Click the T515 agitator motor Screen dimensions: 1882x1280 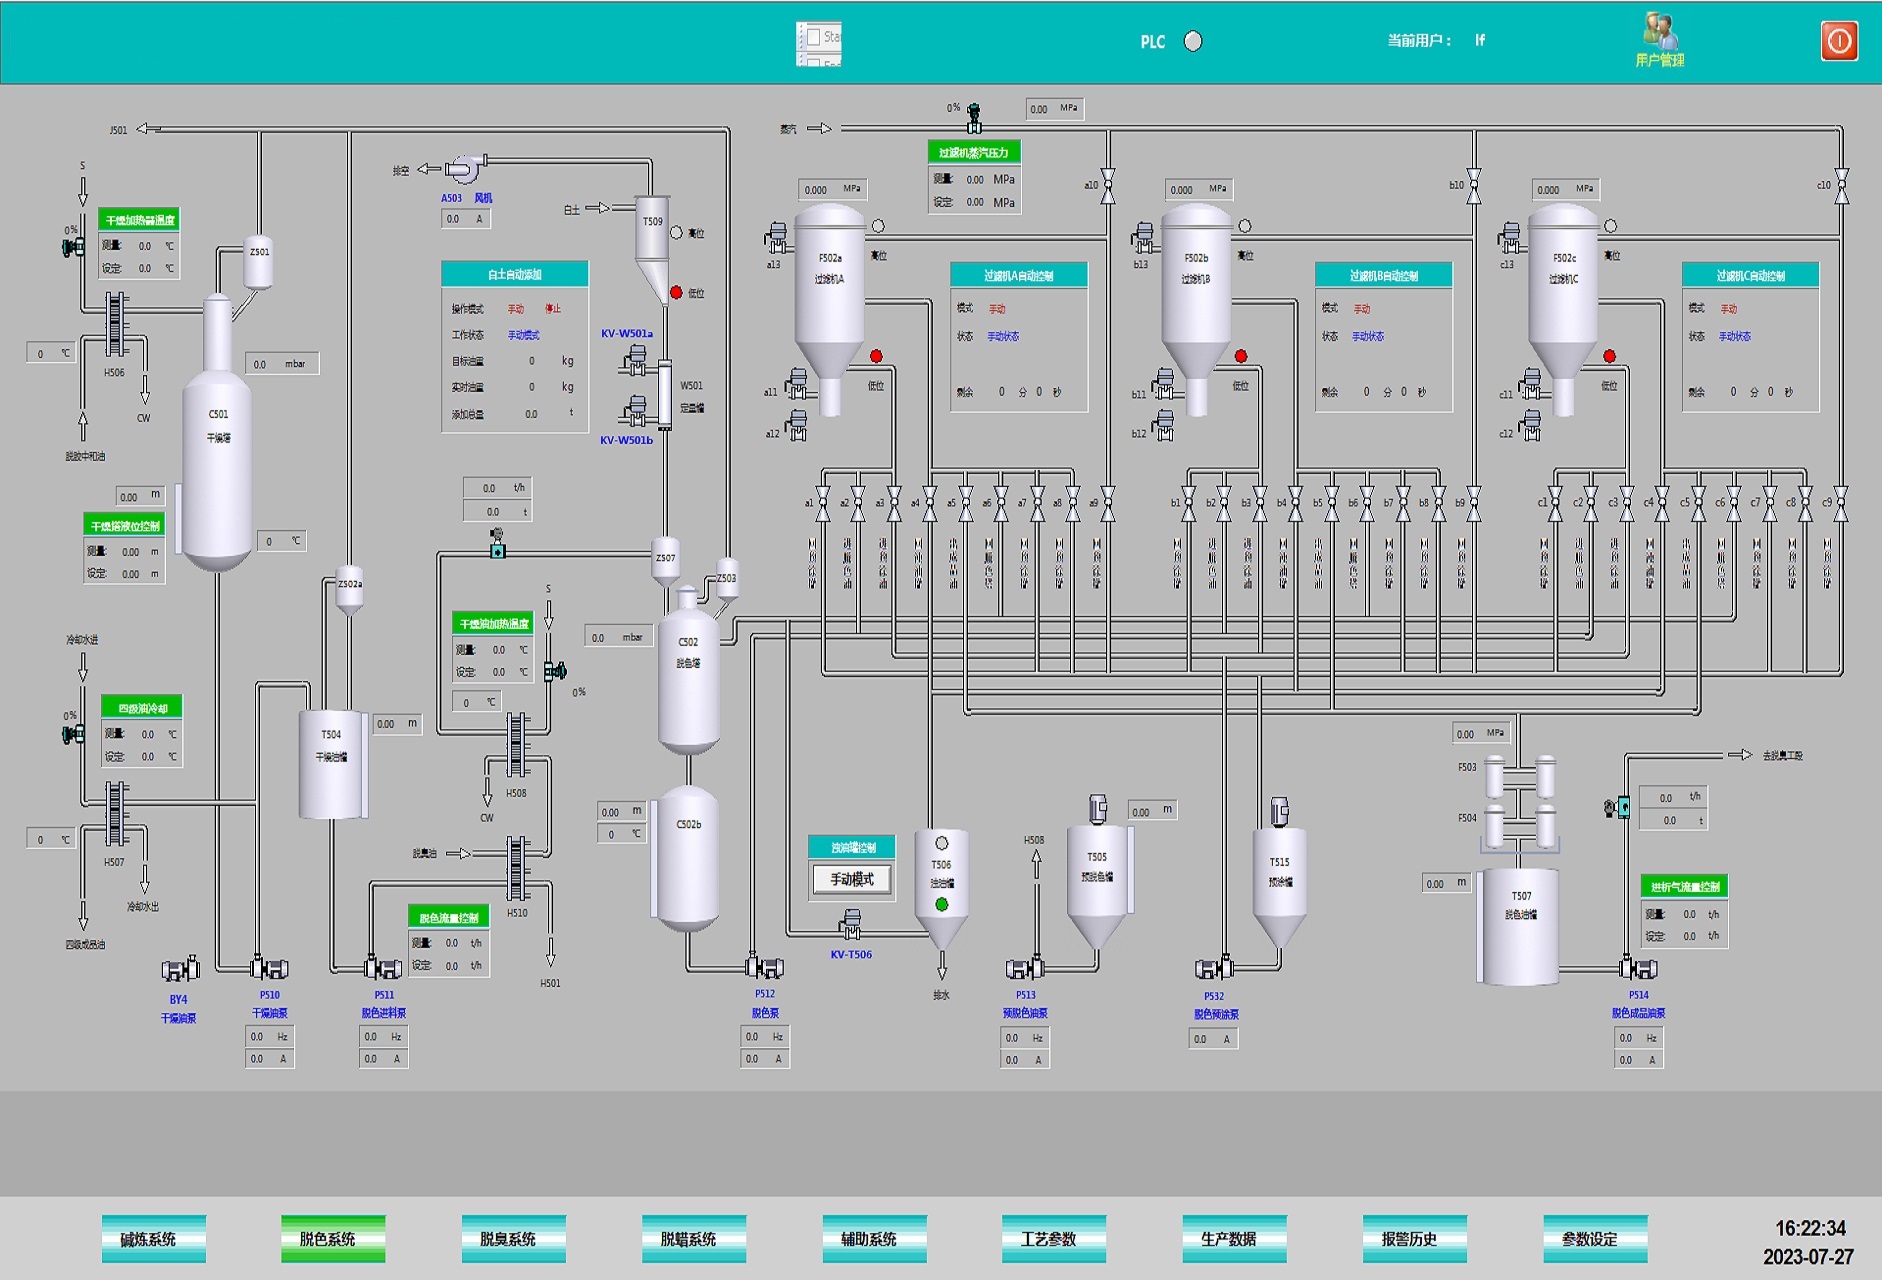click(1279, 812)
